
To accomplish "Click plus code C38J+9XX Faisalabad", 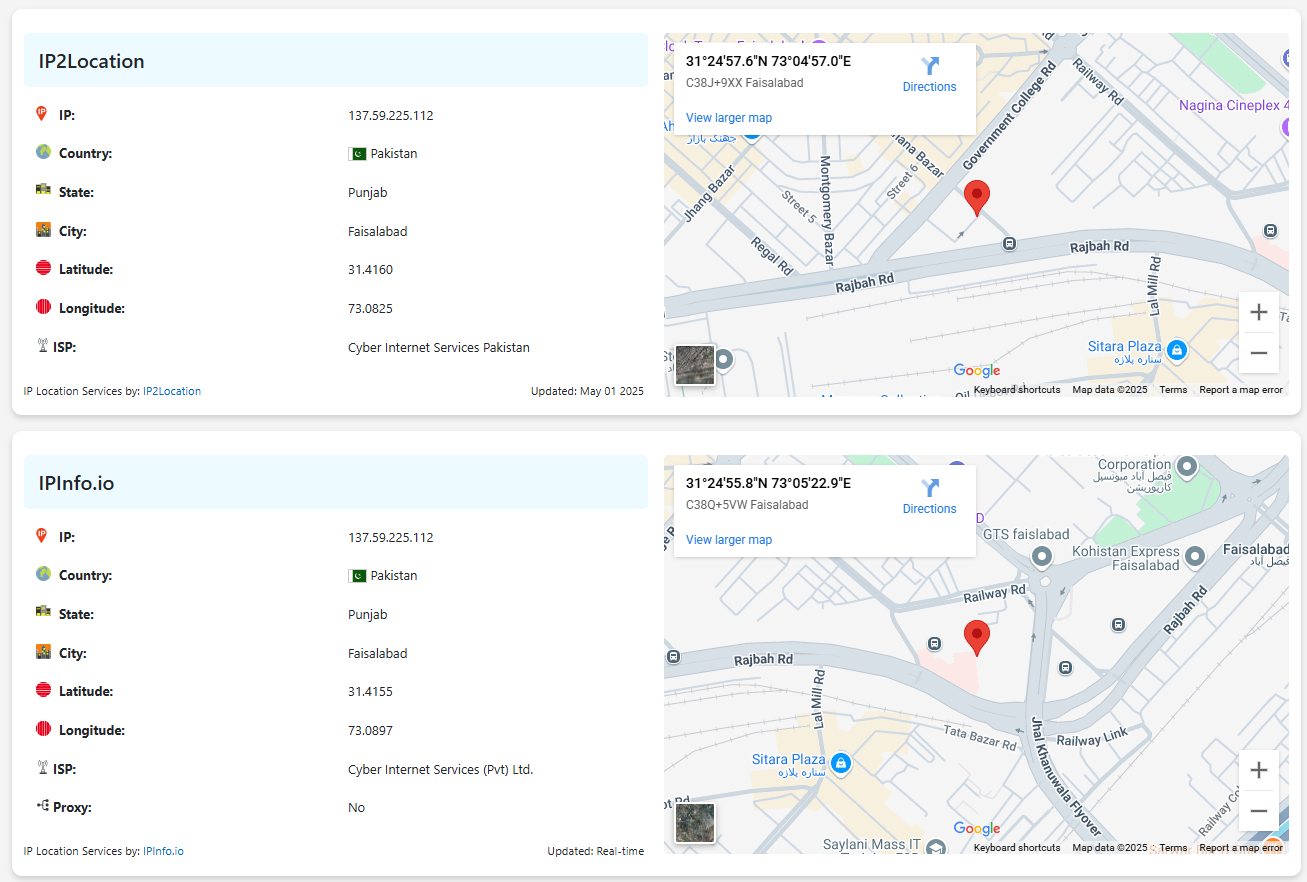I will [744, 83].
